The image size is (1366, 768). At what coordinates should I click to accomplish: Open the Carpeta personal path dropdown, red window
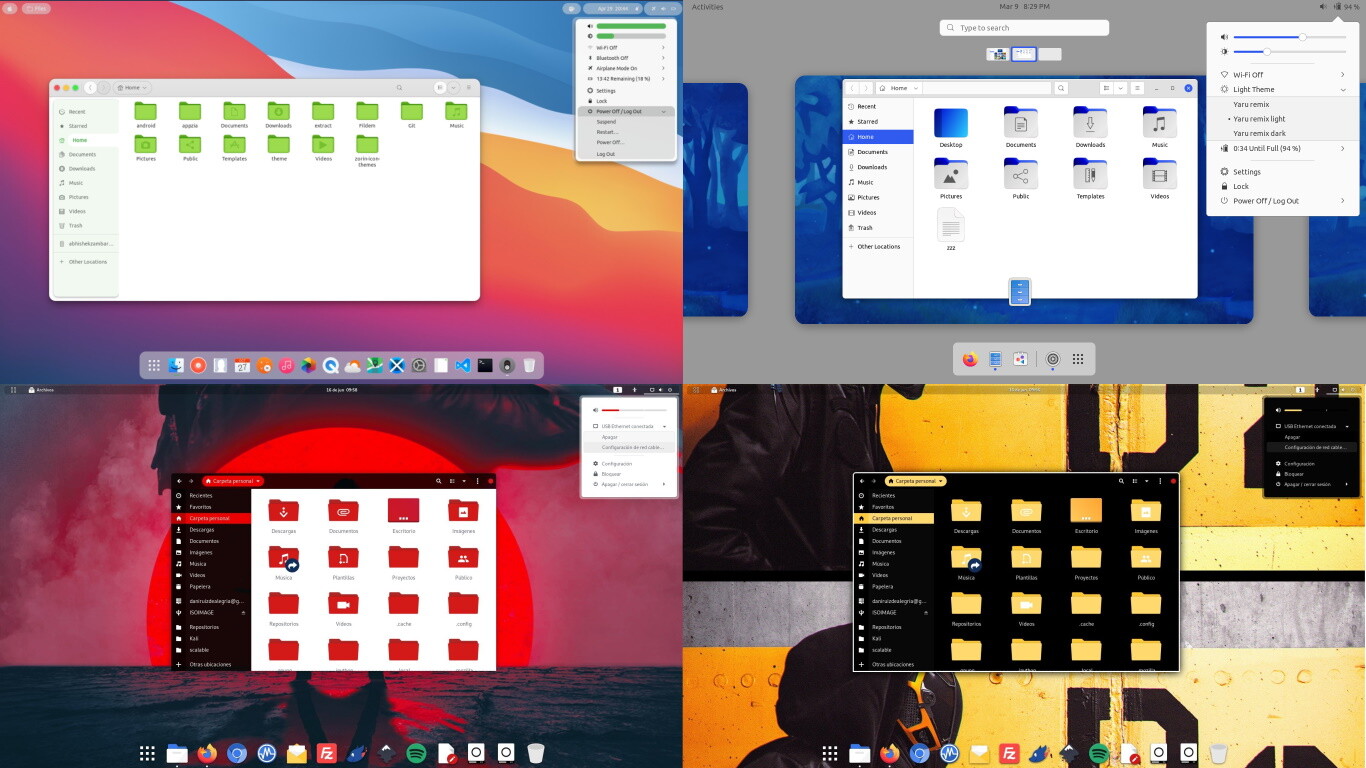[x=233, y=481]
